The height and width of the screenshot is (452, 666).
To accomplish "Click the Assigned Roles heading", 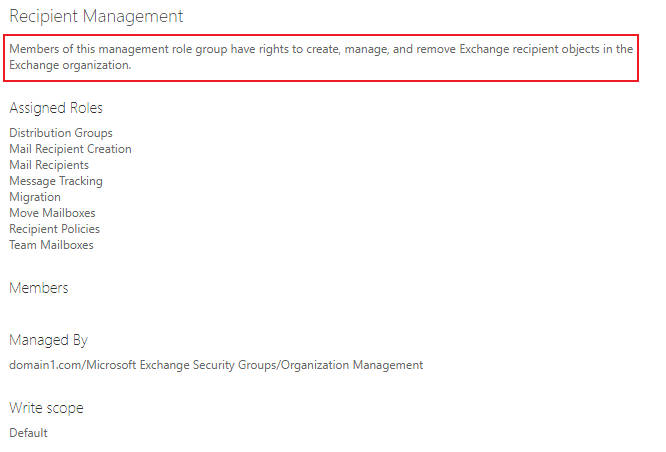I will point(56,108).
